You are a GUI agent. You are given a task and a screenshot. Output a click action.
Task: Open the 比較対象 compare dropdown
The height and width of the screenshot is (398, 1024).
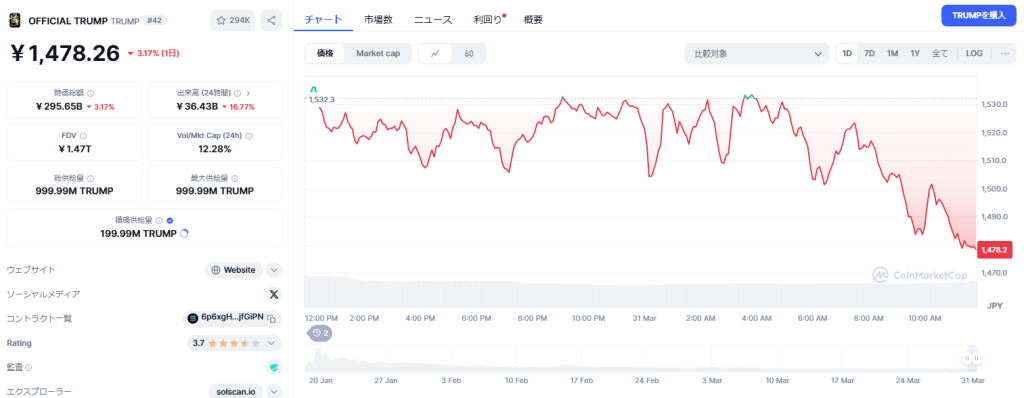(756, 54)
